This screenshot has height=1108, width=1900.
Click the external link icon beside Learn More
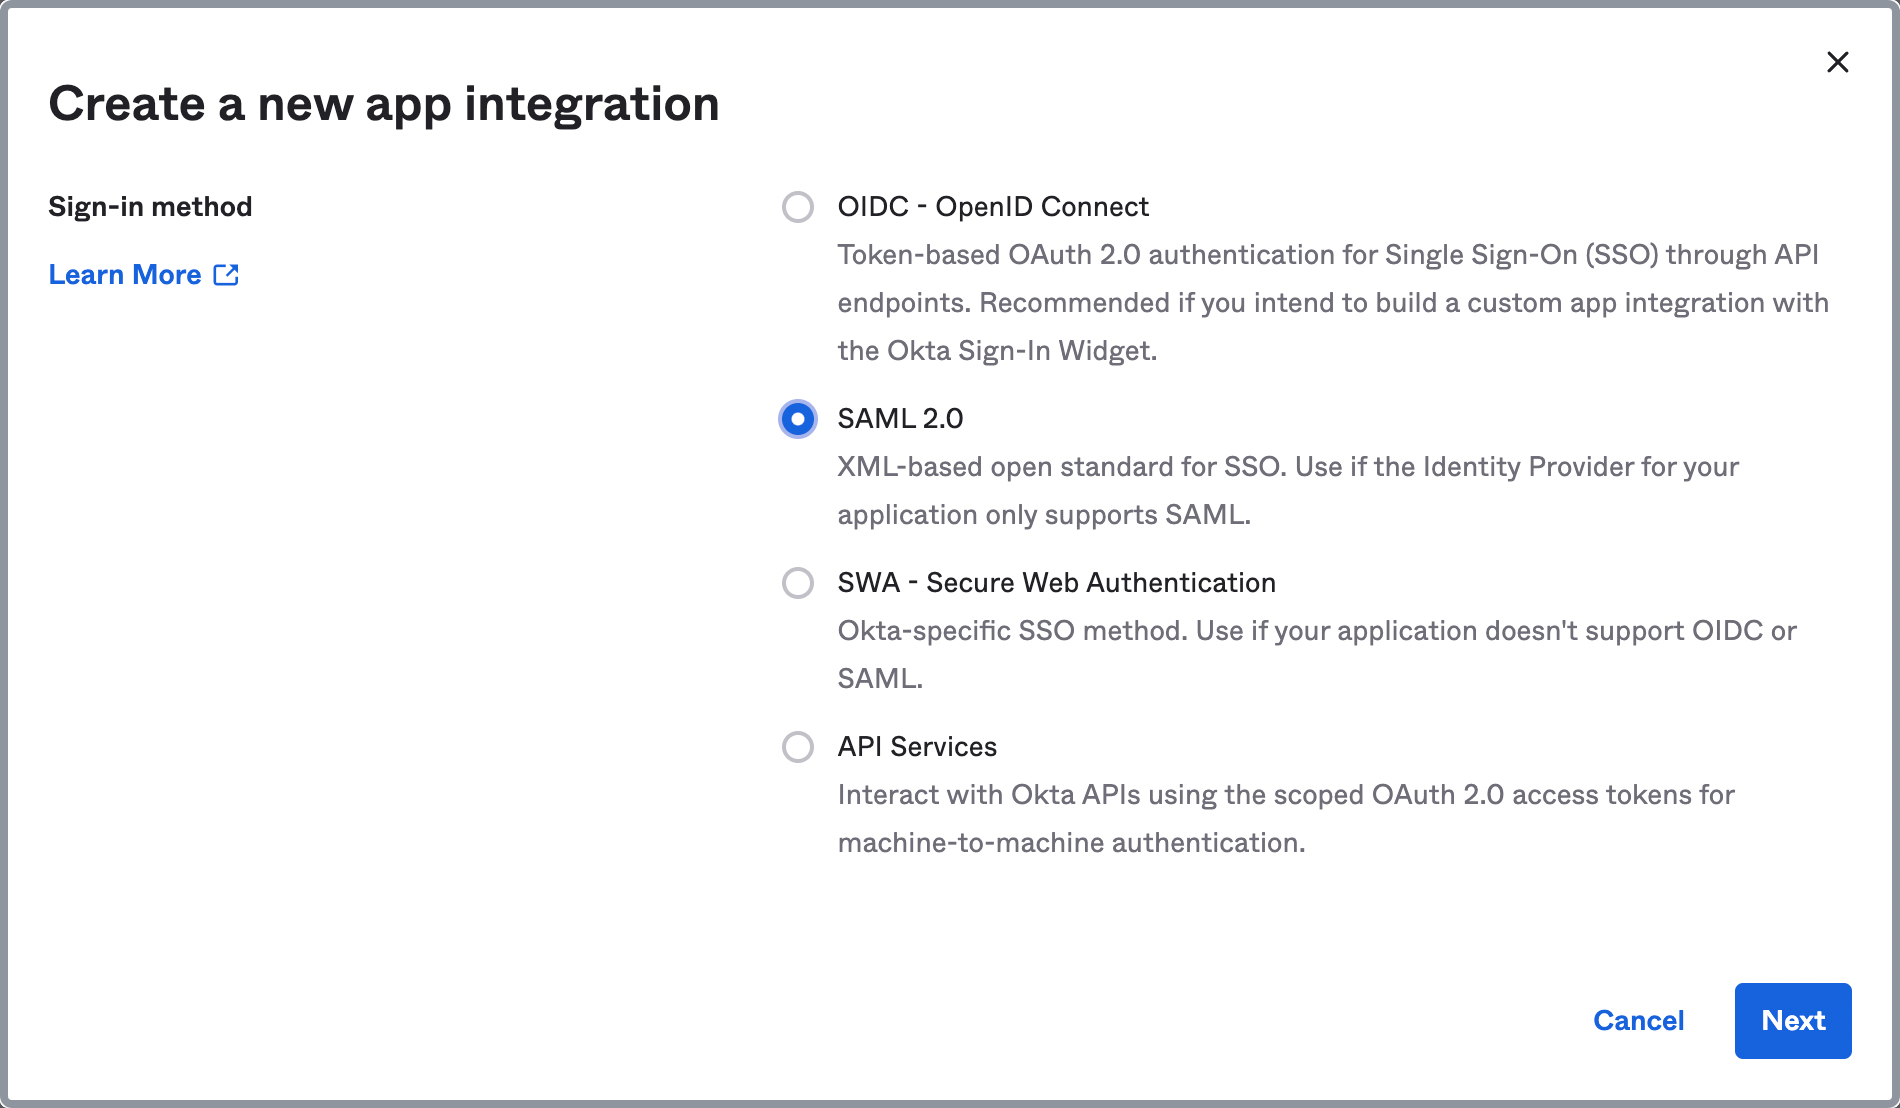(227, 274)
